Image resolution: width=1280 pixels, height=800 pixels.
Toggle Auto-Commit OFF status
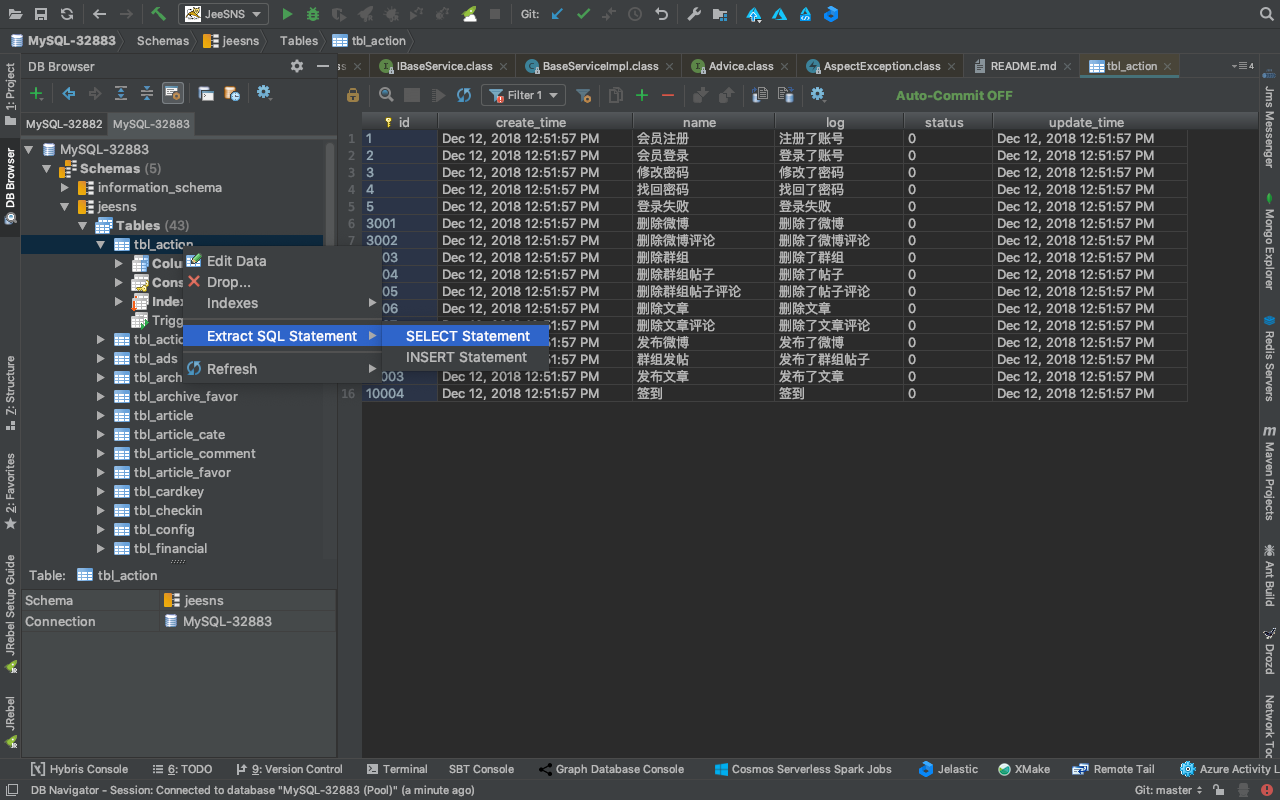point(953,95)
